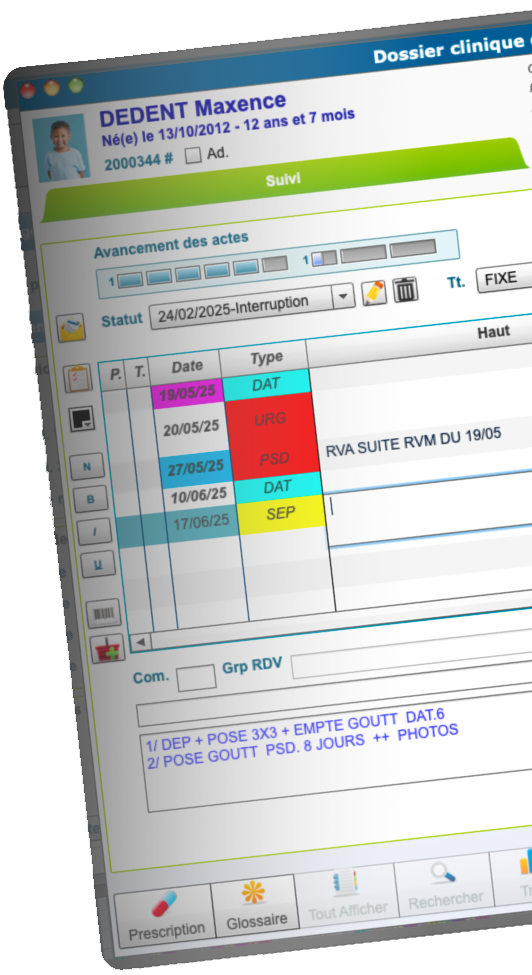Click the DAT type cell of 10/06/25
532x975 pixels.
[277, 486]
